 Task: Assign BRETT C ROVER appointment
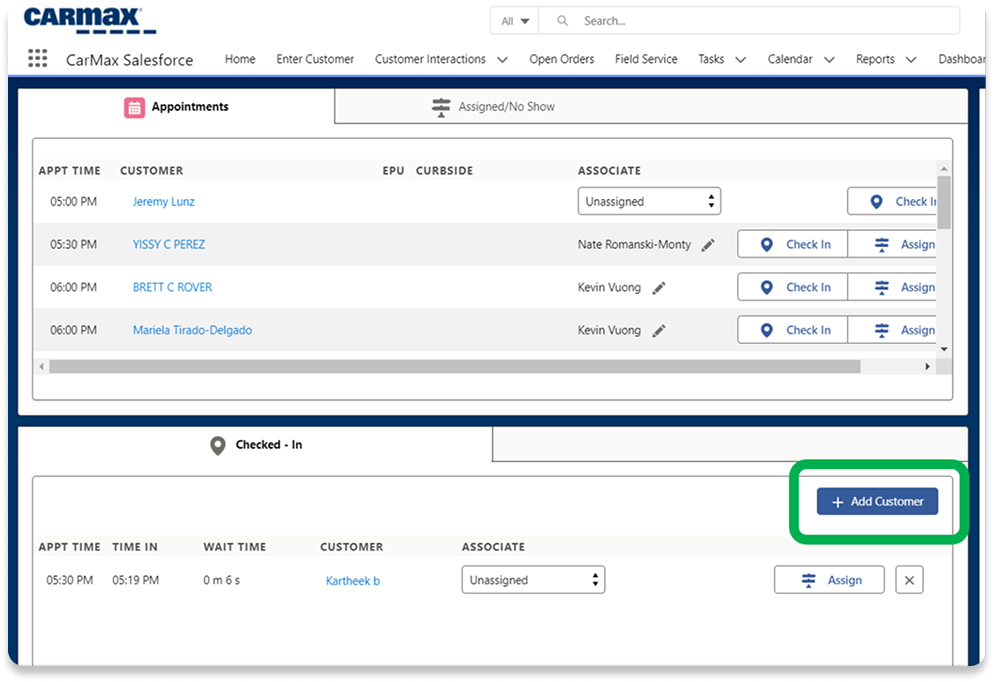[x=893, y=288]
